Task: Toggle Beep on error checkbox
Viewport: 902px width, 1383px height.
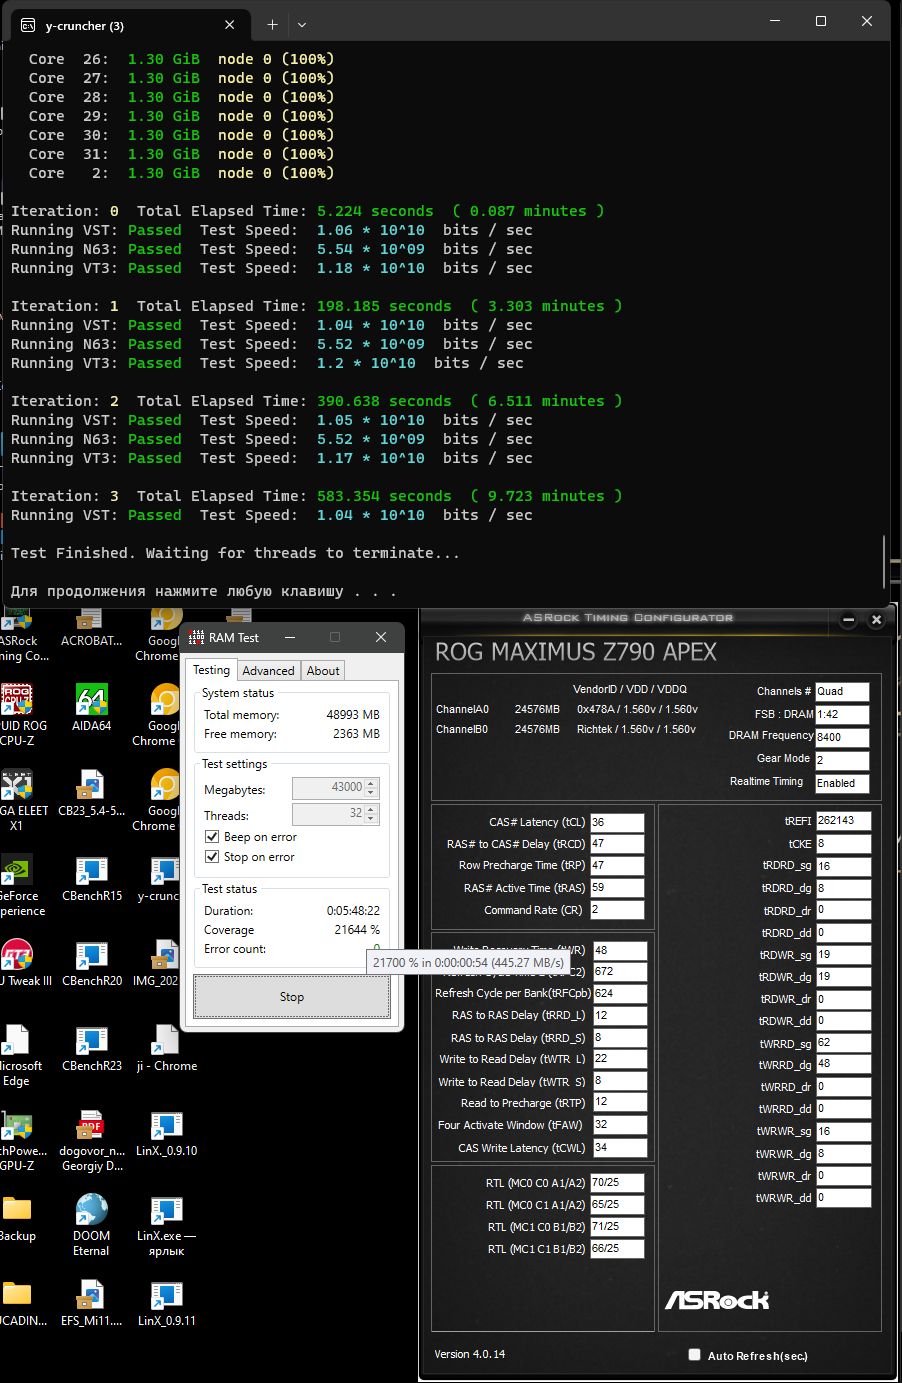Action: coord(211,837)
